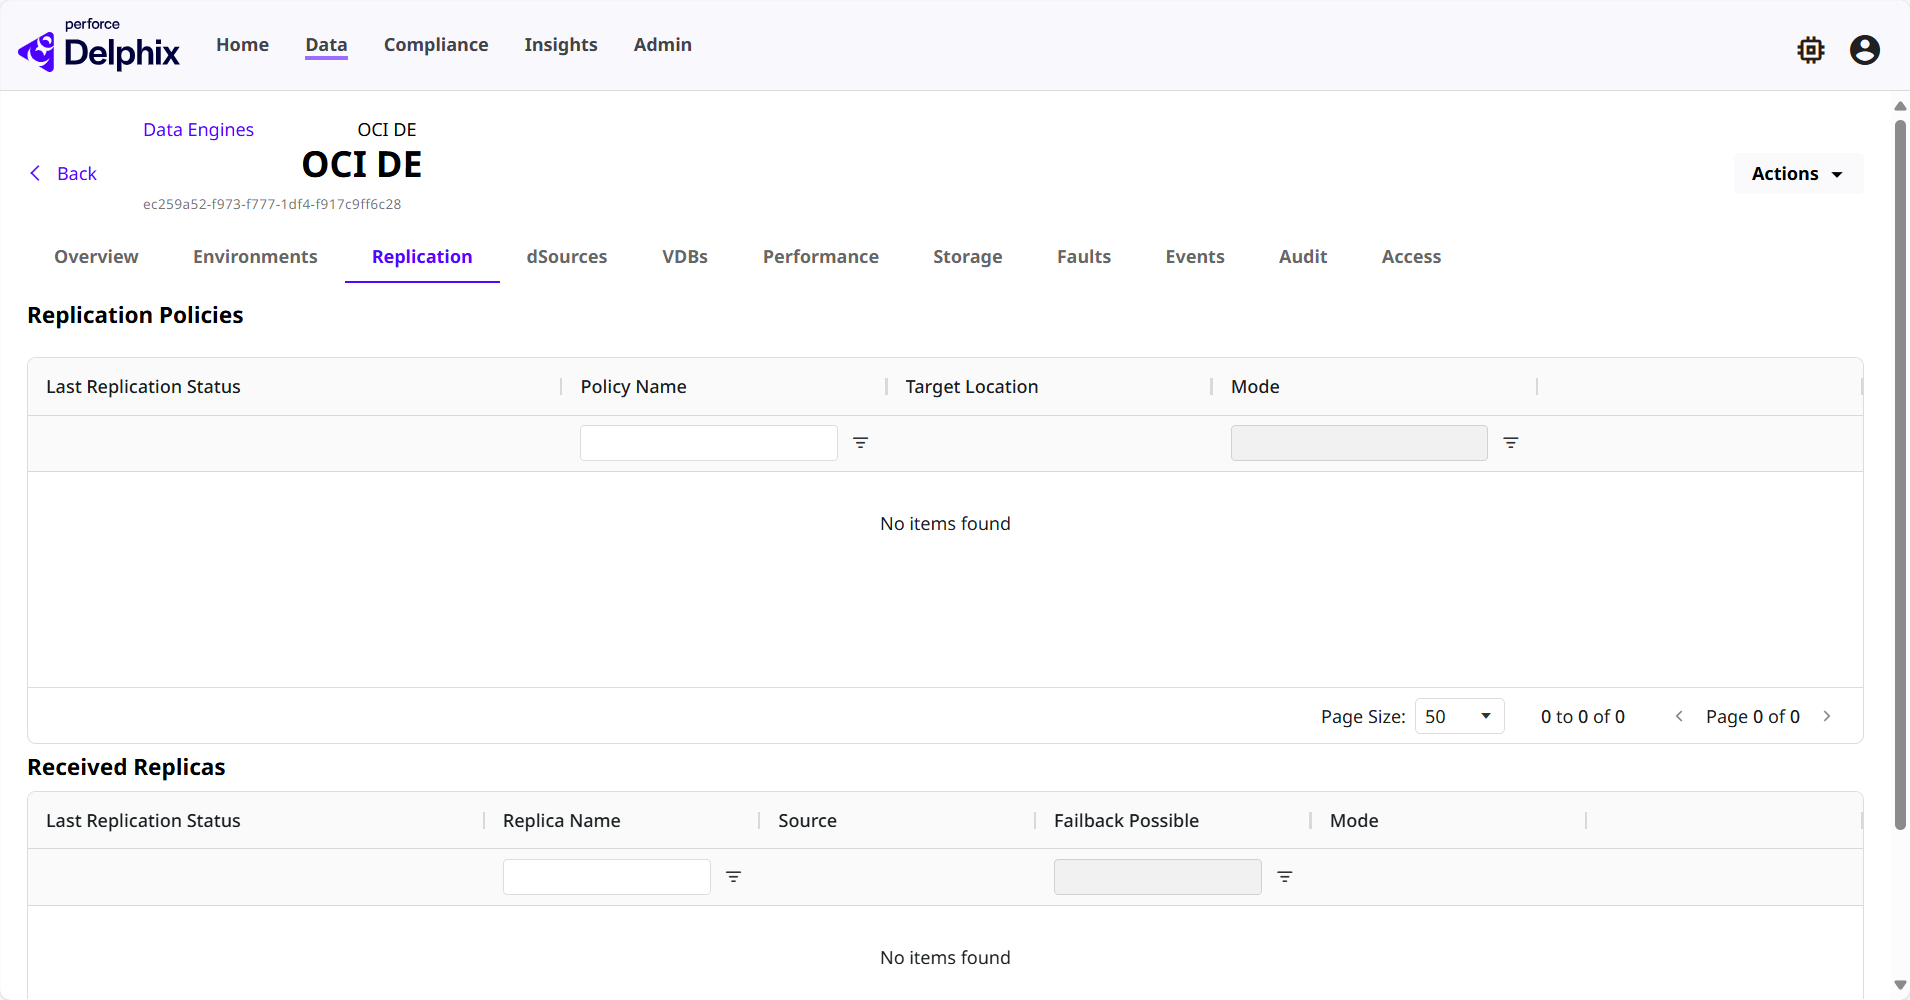Image resolution: width=1910 pixels, height=1000 pixels.
Task: Focus the Policy Name filter field
Action: tap(709, 443)
